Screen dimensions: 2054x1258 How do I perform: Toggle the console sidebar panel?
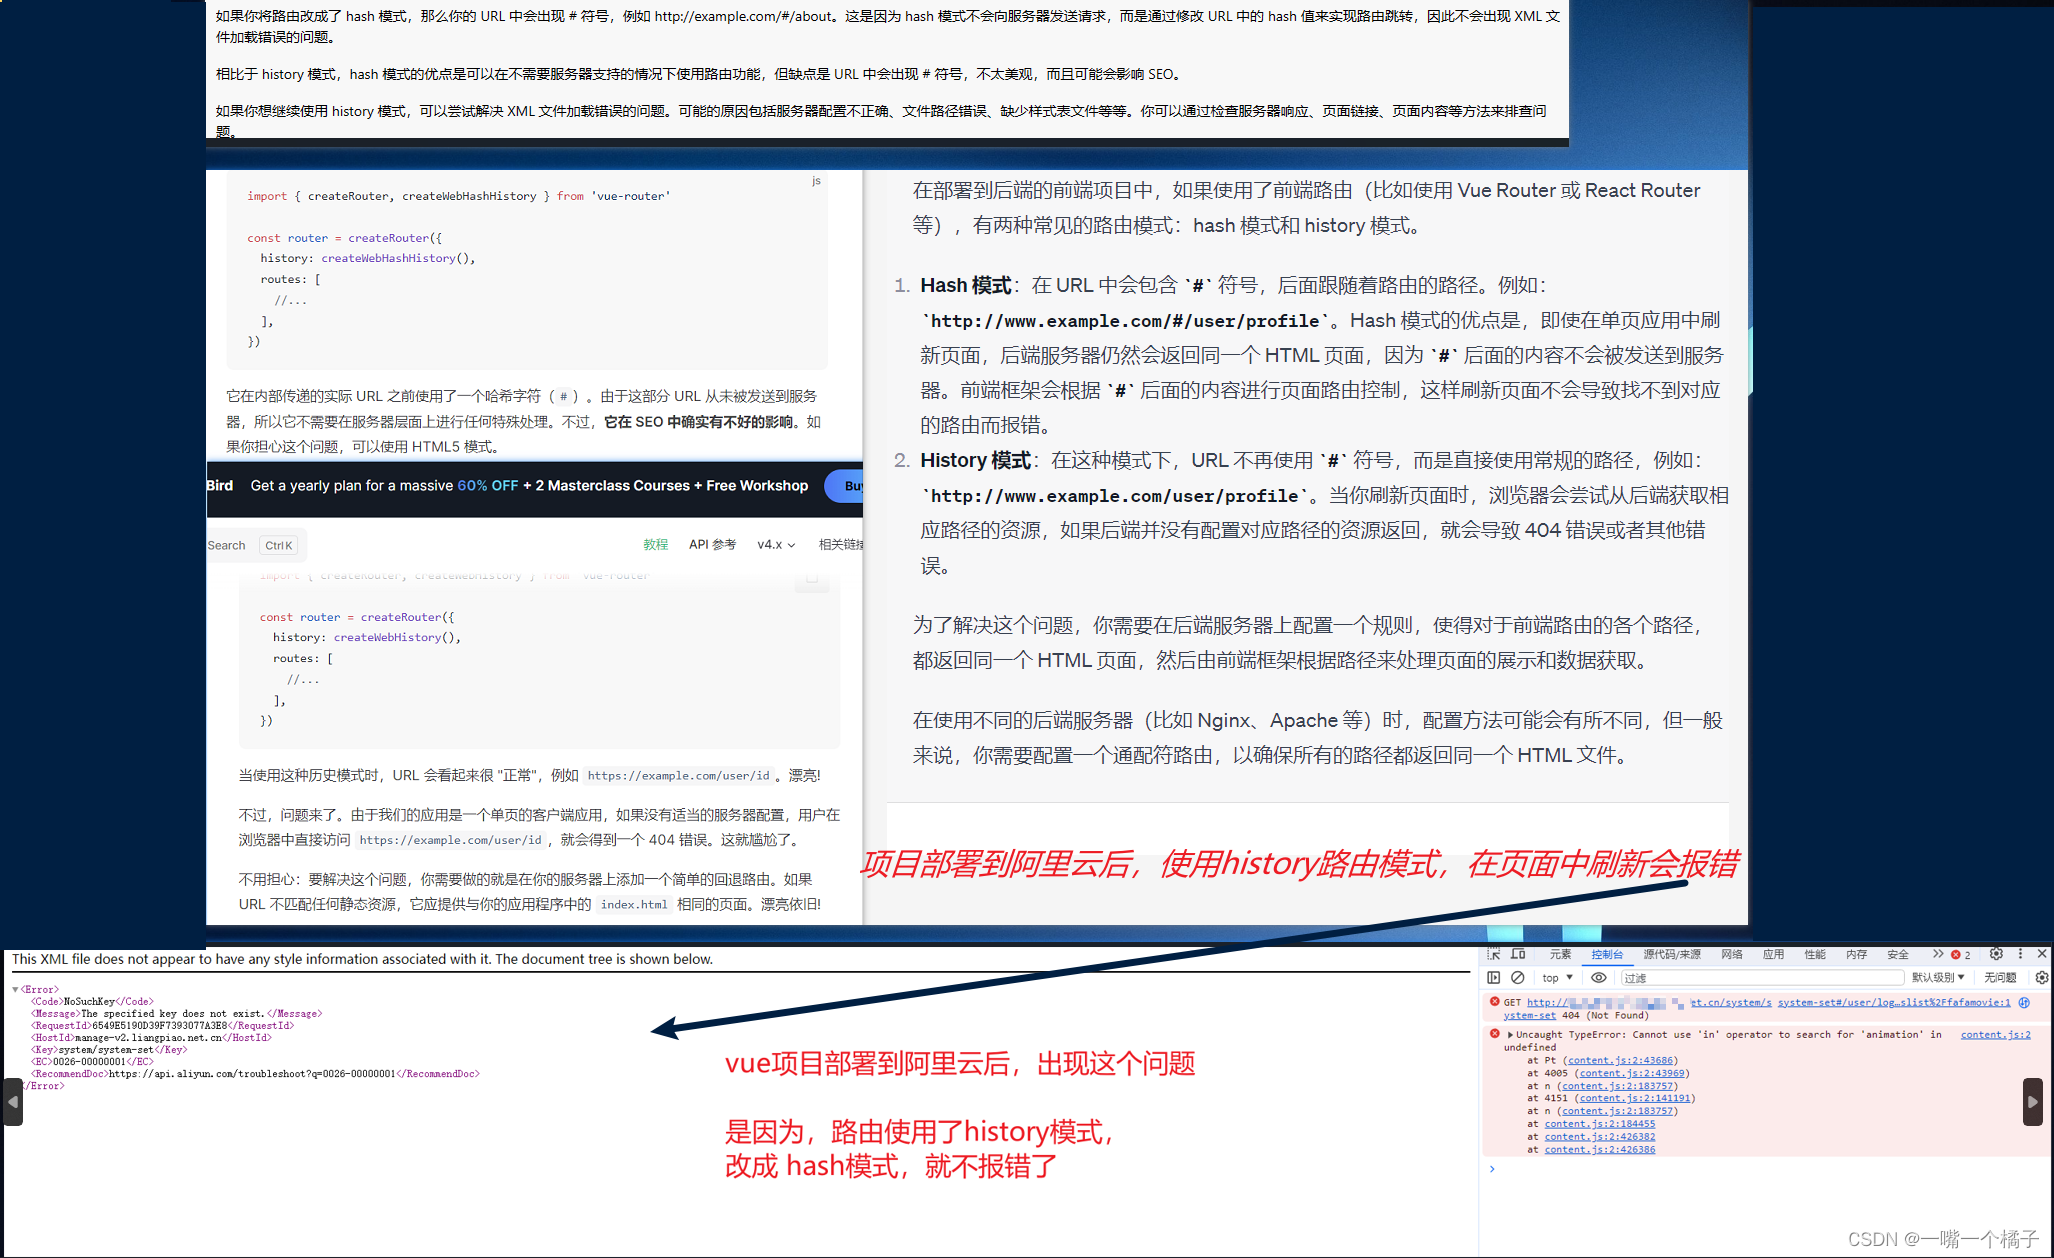pyautogui.click(x=1494, y=978)
